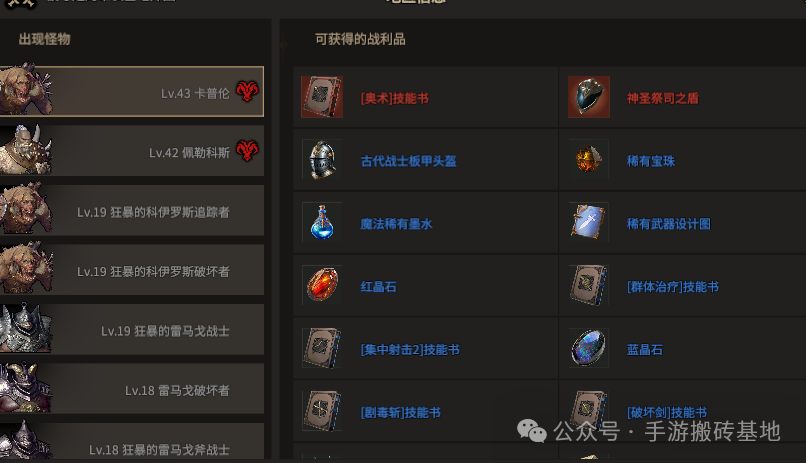
Task: Open the [集中射击2]技能书 loot item name
Action: click(x=410, y=350)
